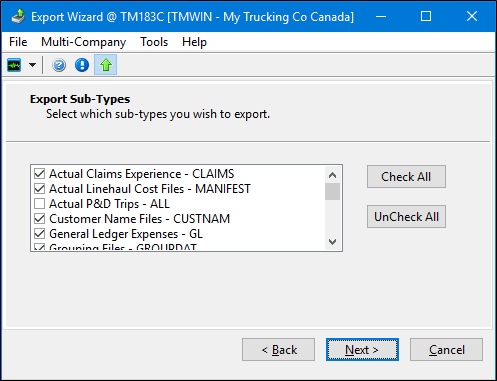Screen dimensions: 497x381
Task: Click the UnCheck All button
Action: (x=406, y=217)
